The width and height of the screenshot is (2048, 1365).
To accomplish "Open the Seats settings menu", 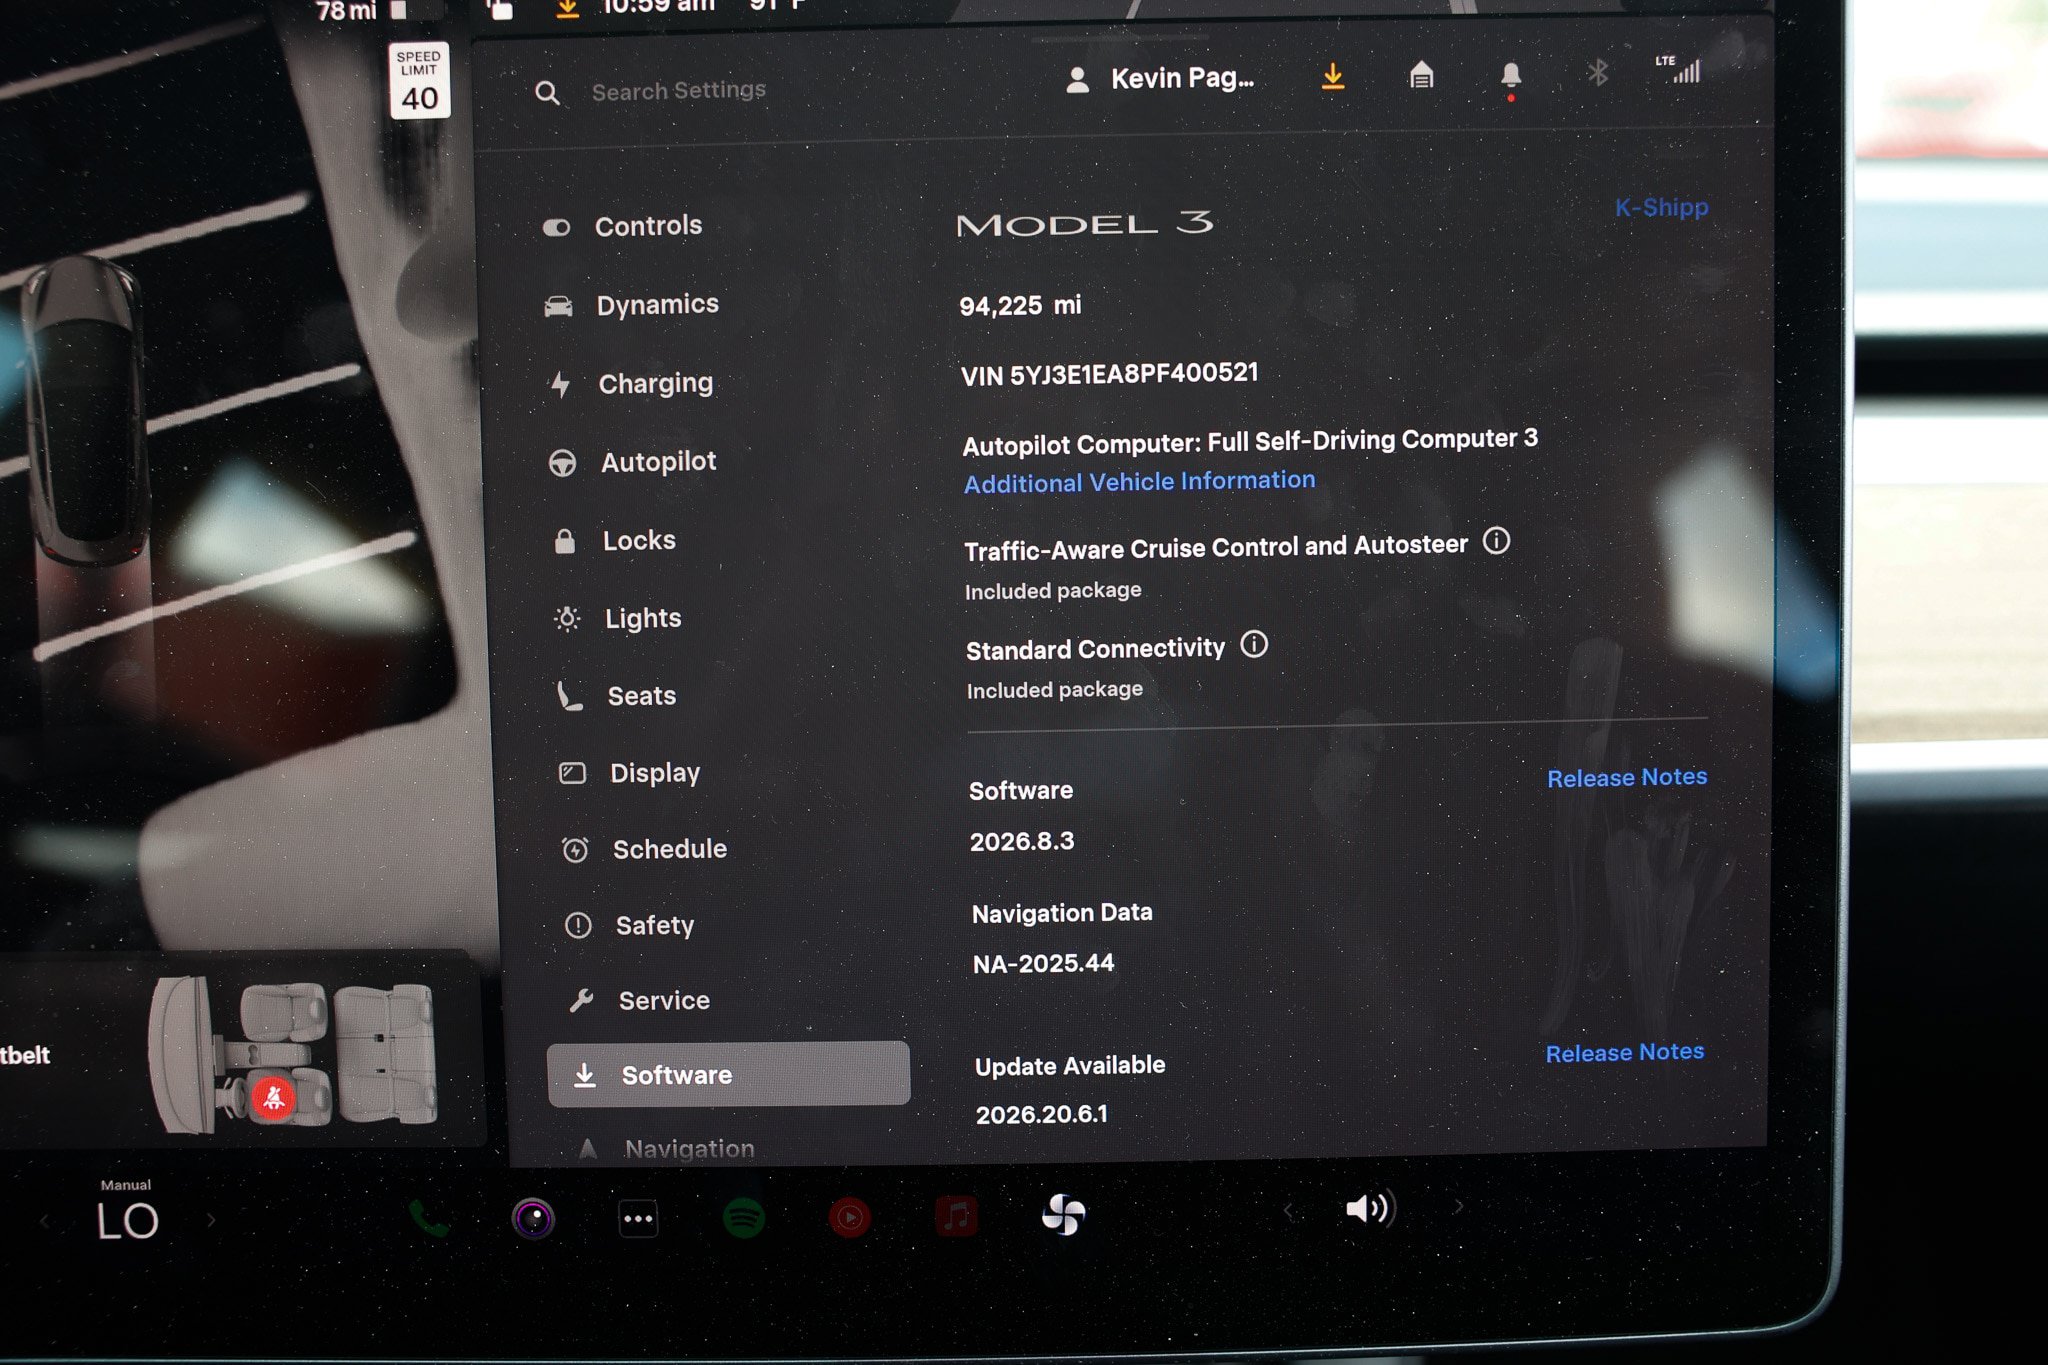I will [617, 696].
